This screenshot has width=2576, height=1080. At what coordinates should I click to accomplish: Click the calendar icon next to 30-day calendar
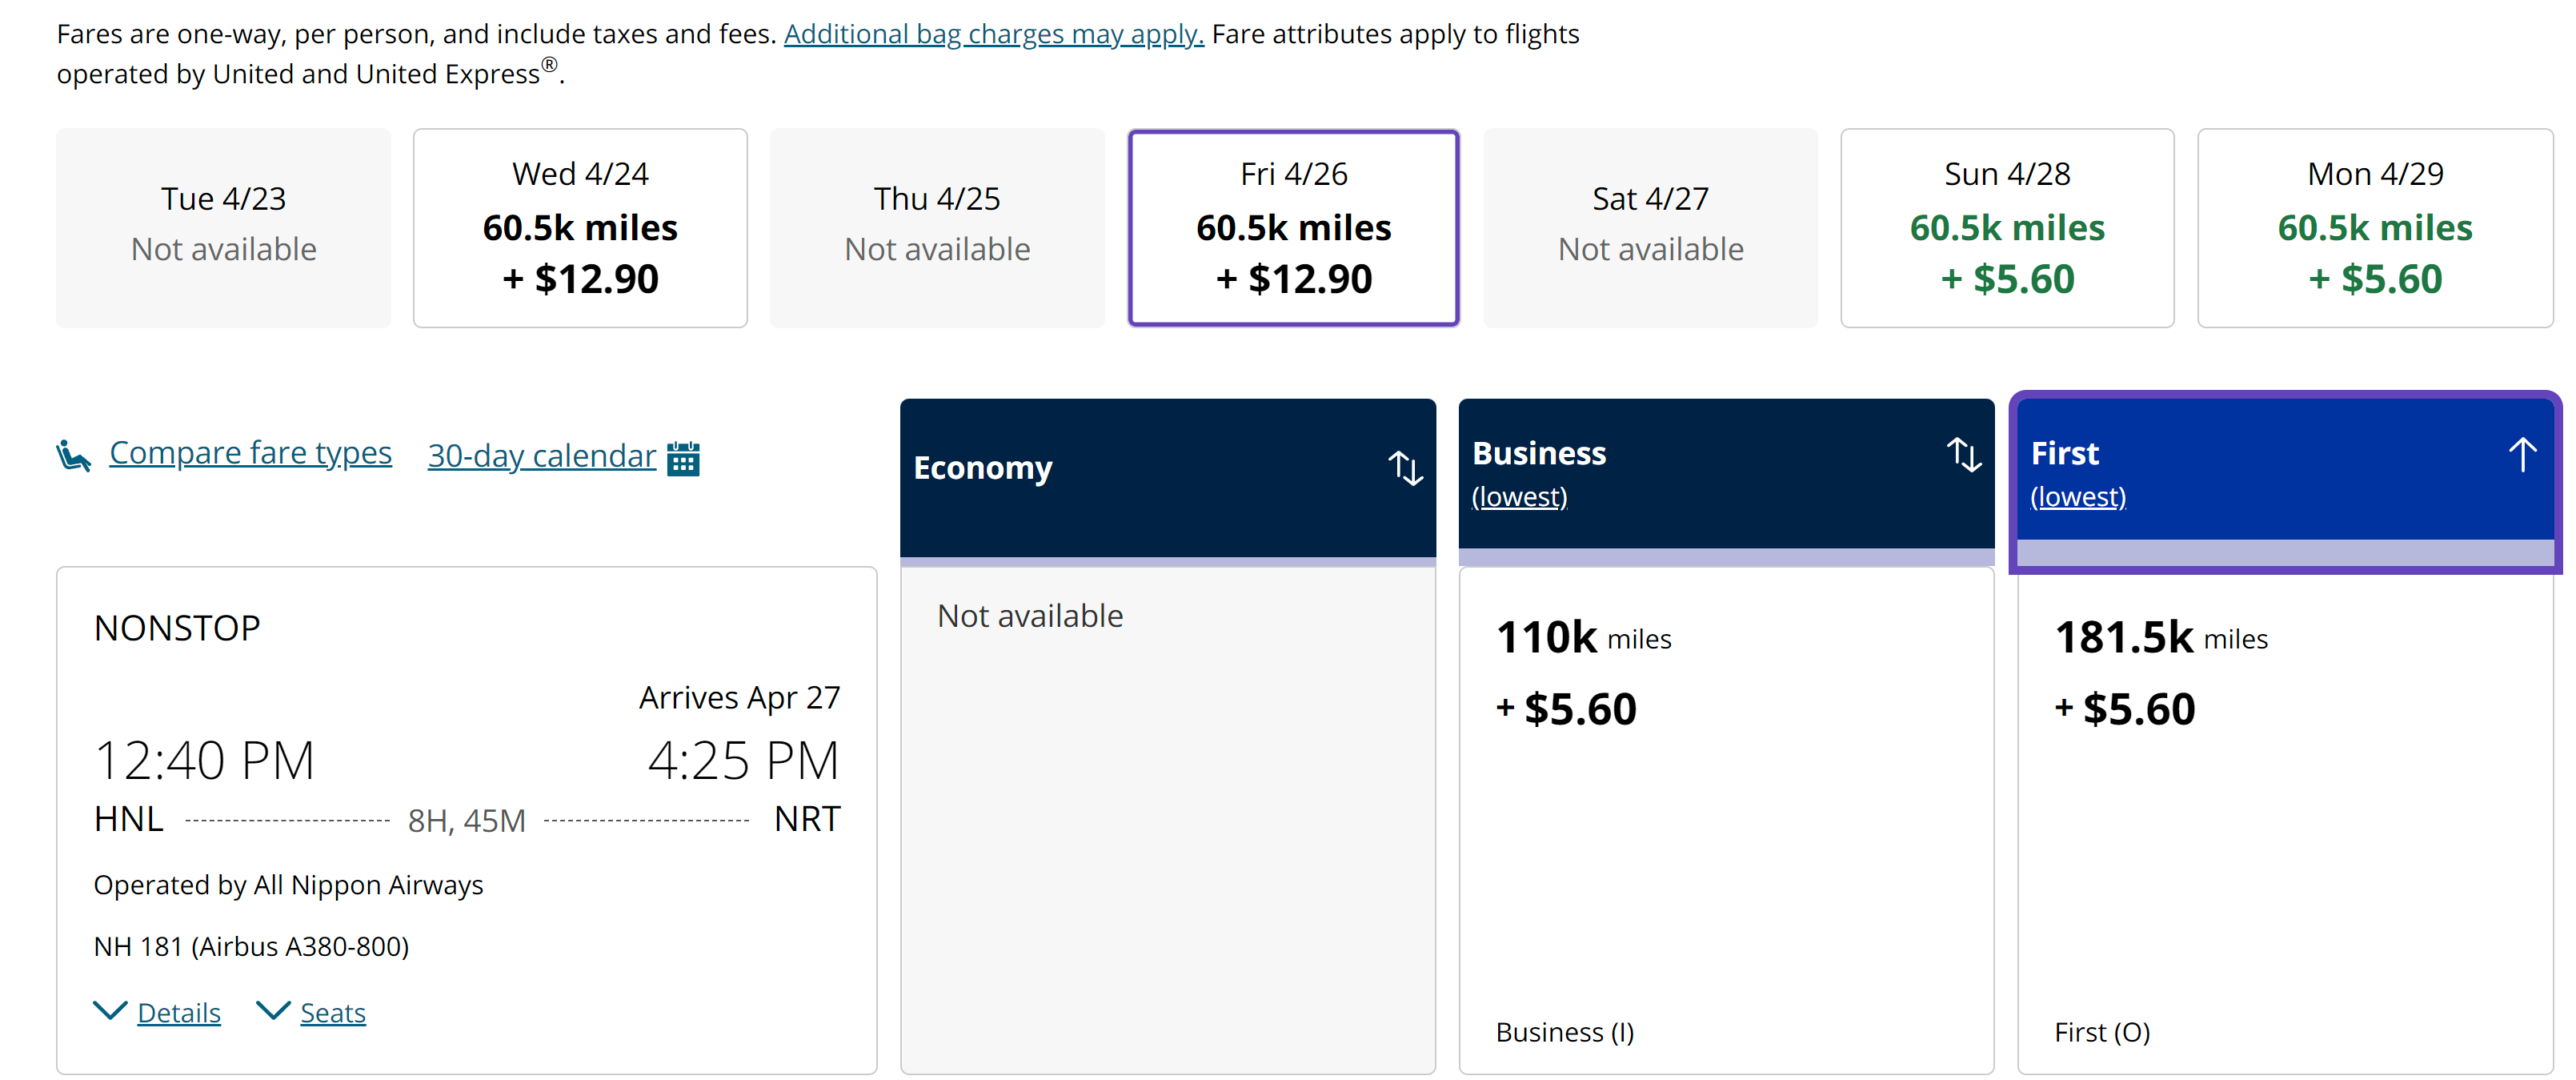(x=683, y=458)
